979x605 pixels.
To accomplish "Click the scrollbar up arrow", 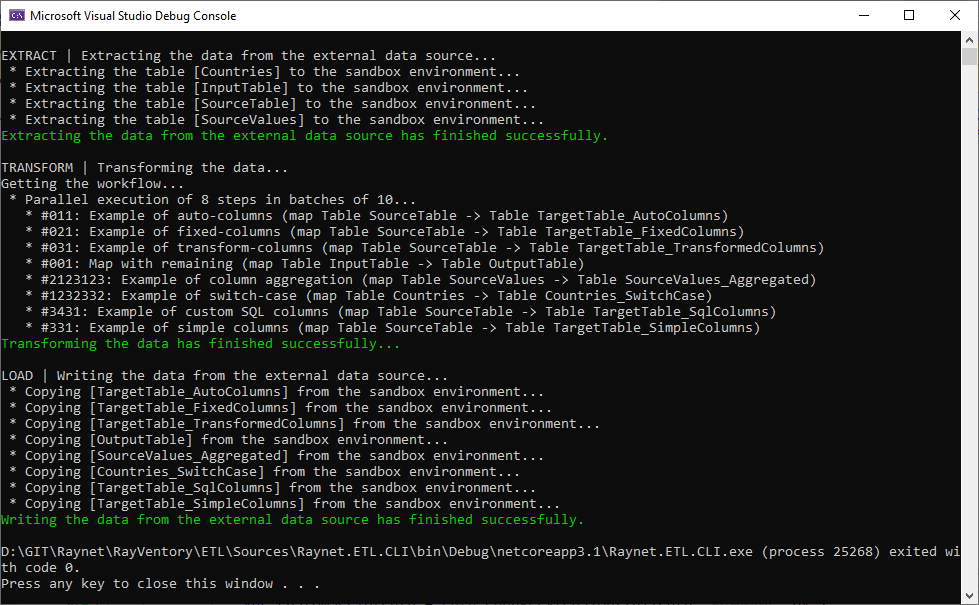I will [970, 40].
